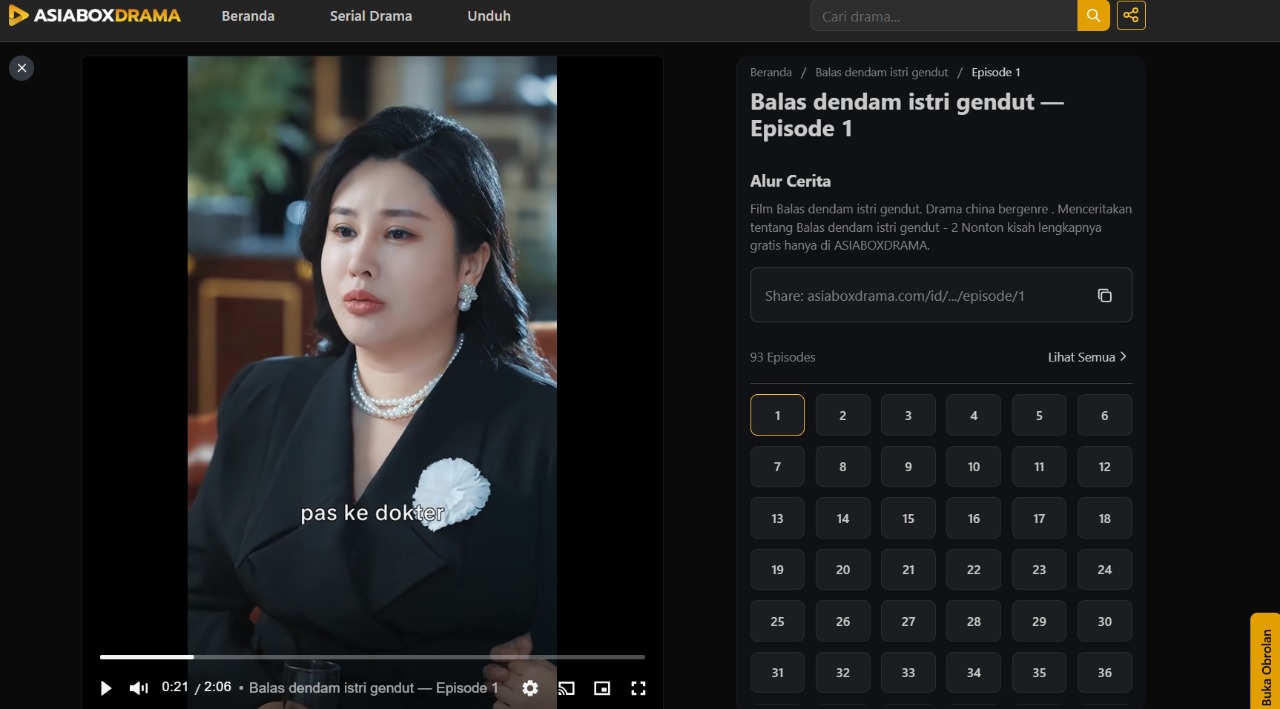
Task: Select episode 9 button
Action: (x=908, y=466)
